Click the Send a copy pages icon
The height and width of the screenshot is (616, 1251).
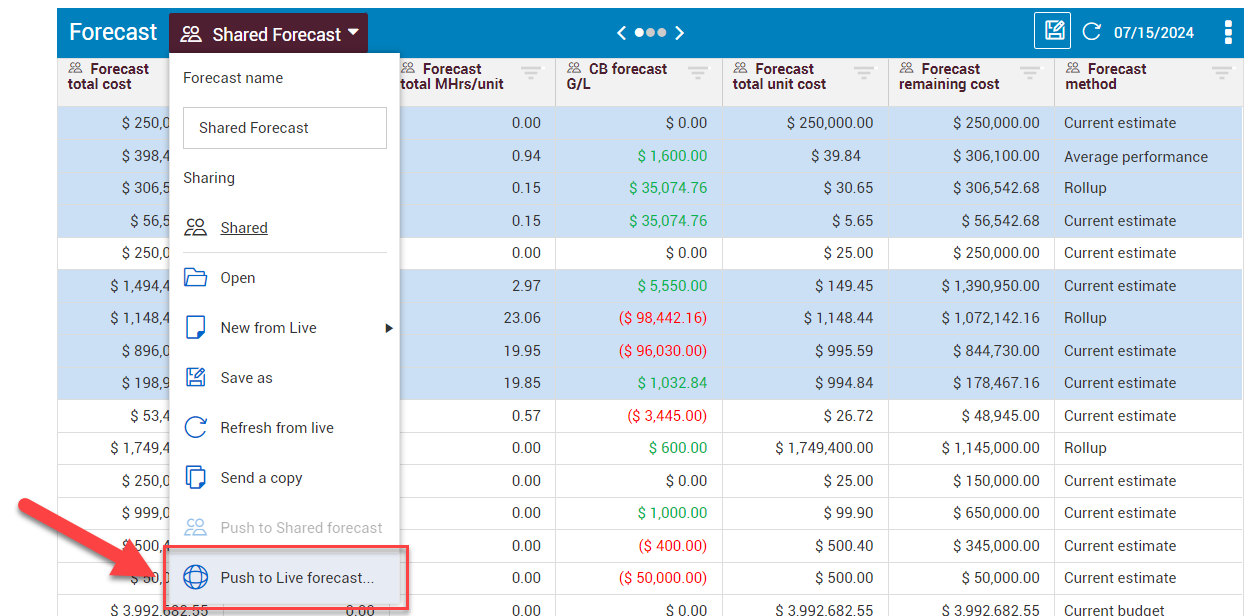197,477
